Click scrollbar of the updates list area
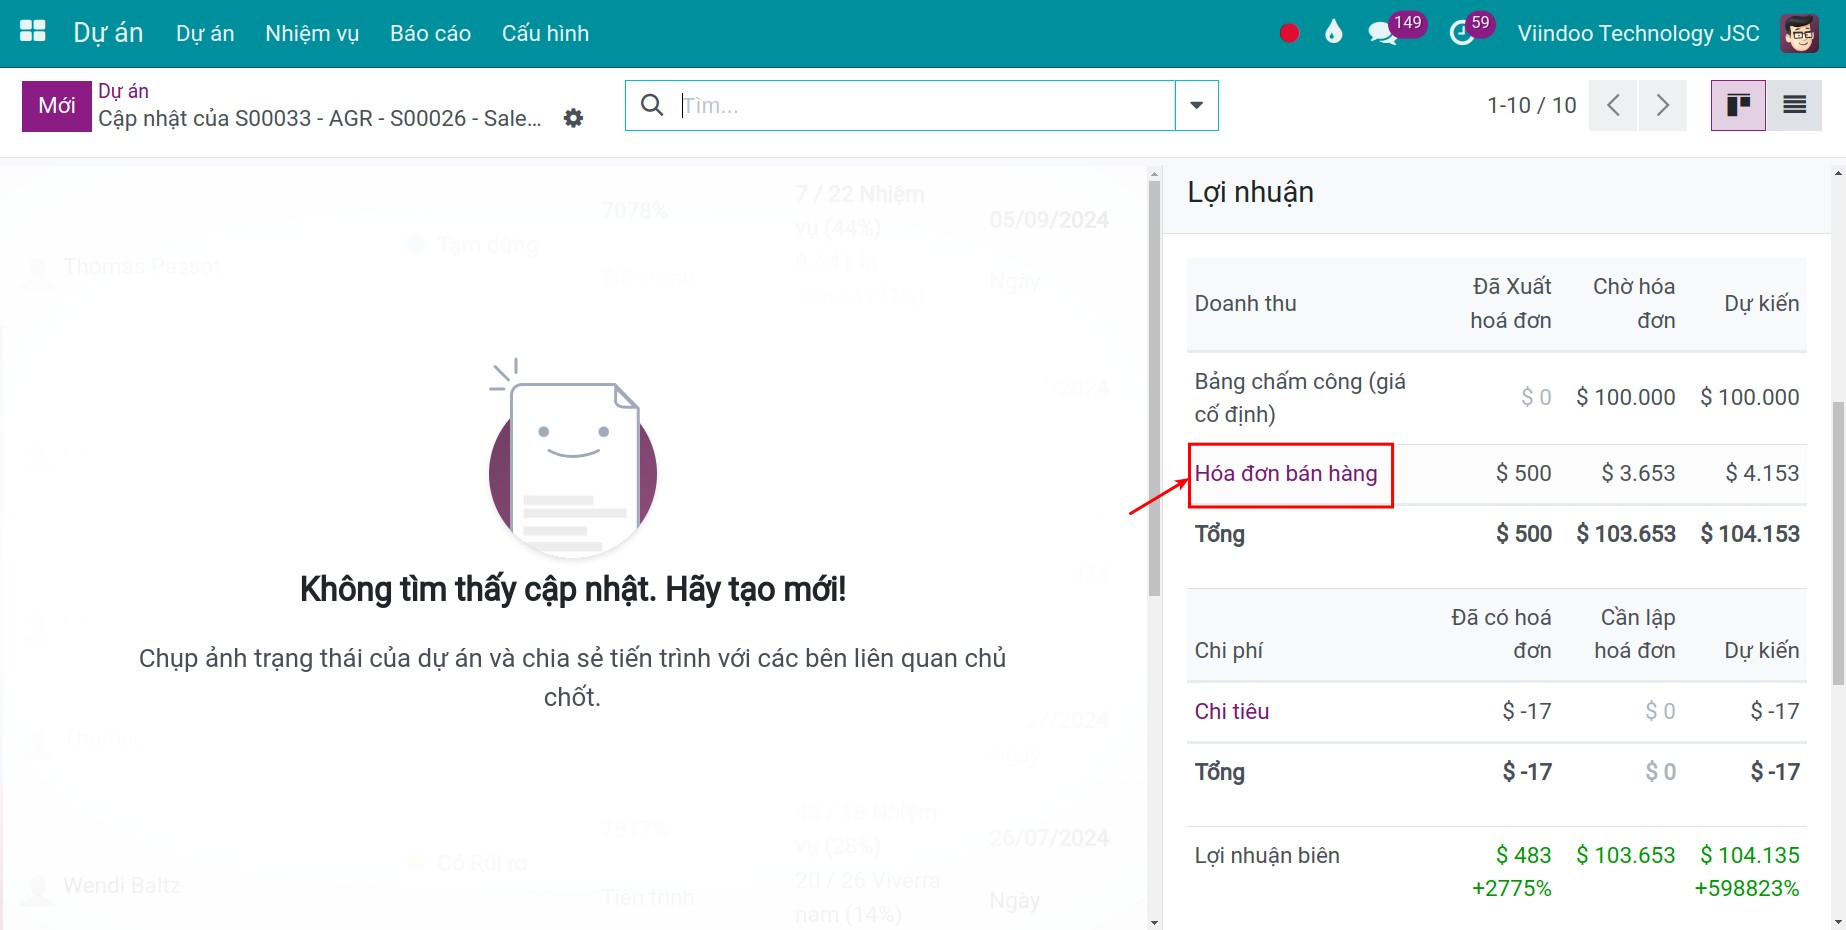 point(1154,388)
